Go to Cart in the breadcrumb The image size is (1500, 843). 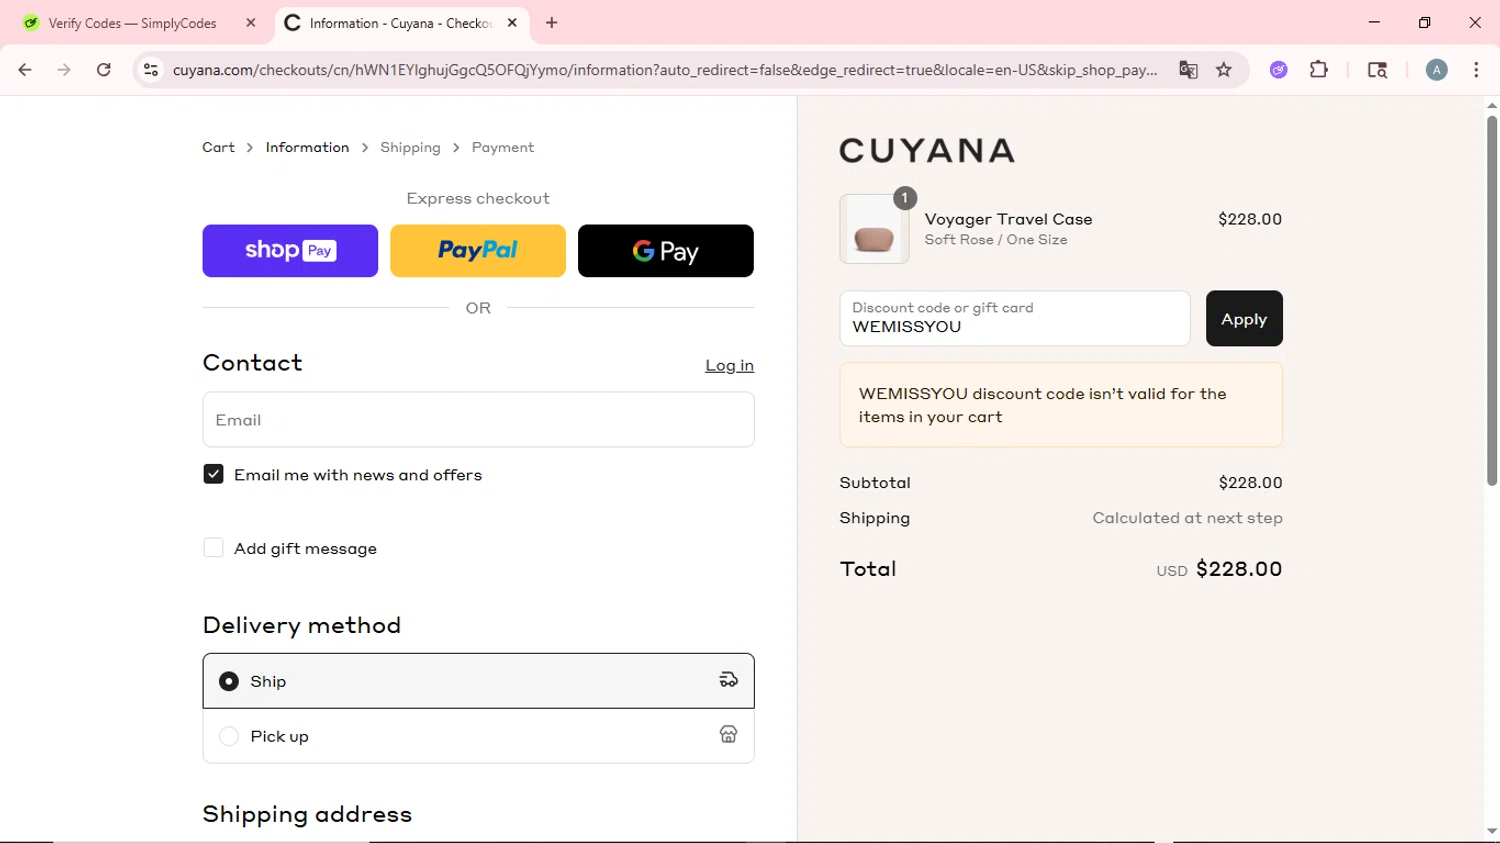(x=218, y=147)
